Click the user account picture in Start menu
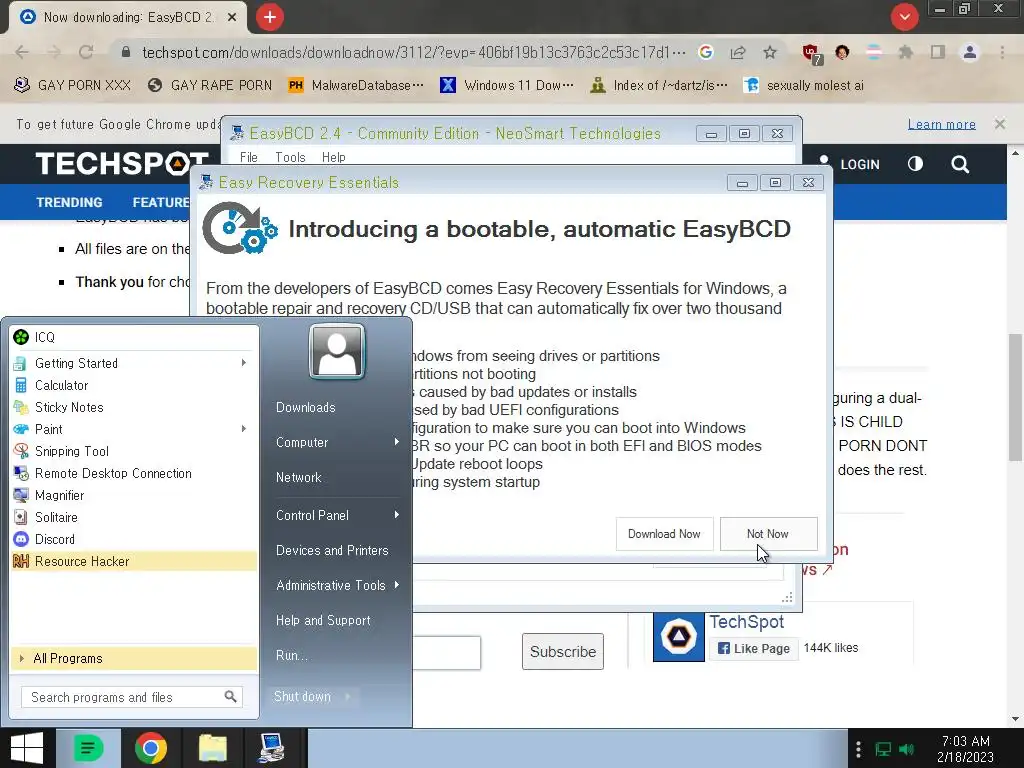This screenshot has height=768, width=1024. click(337, 351)
